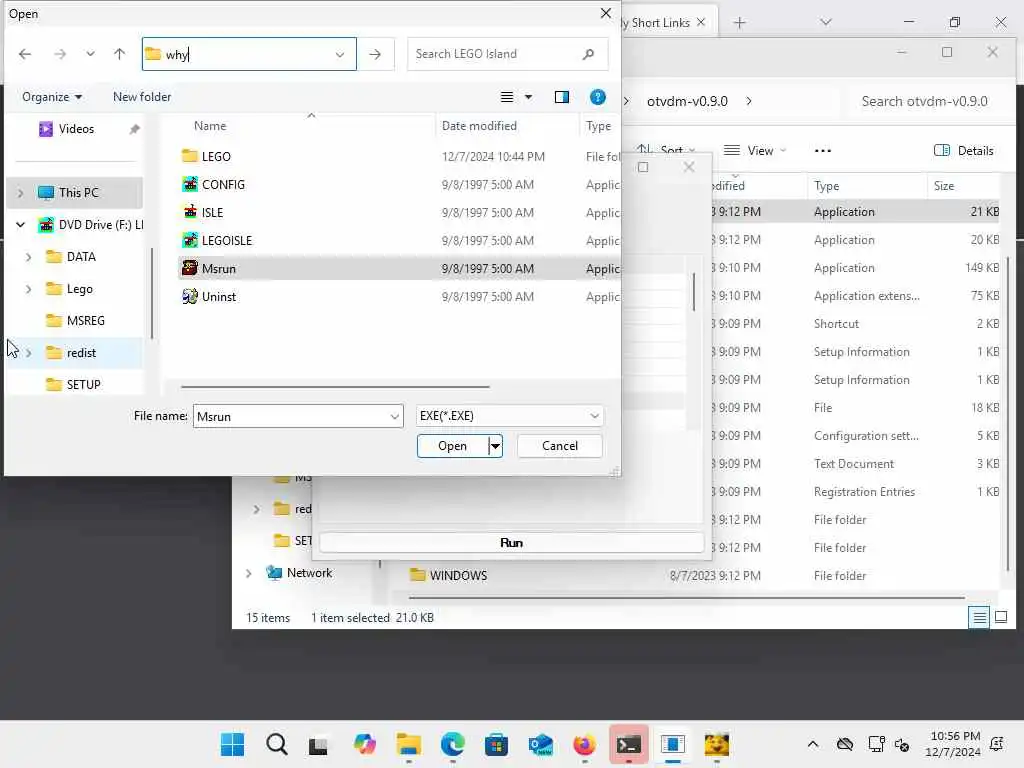Open Windows Start menu
The height and width of the screenshot is (768, 1024).
(232, 744)
